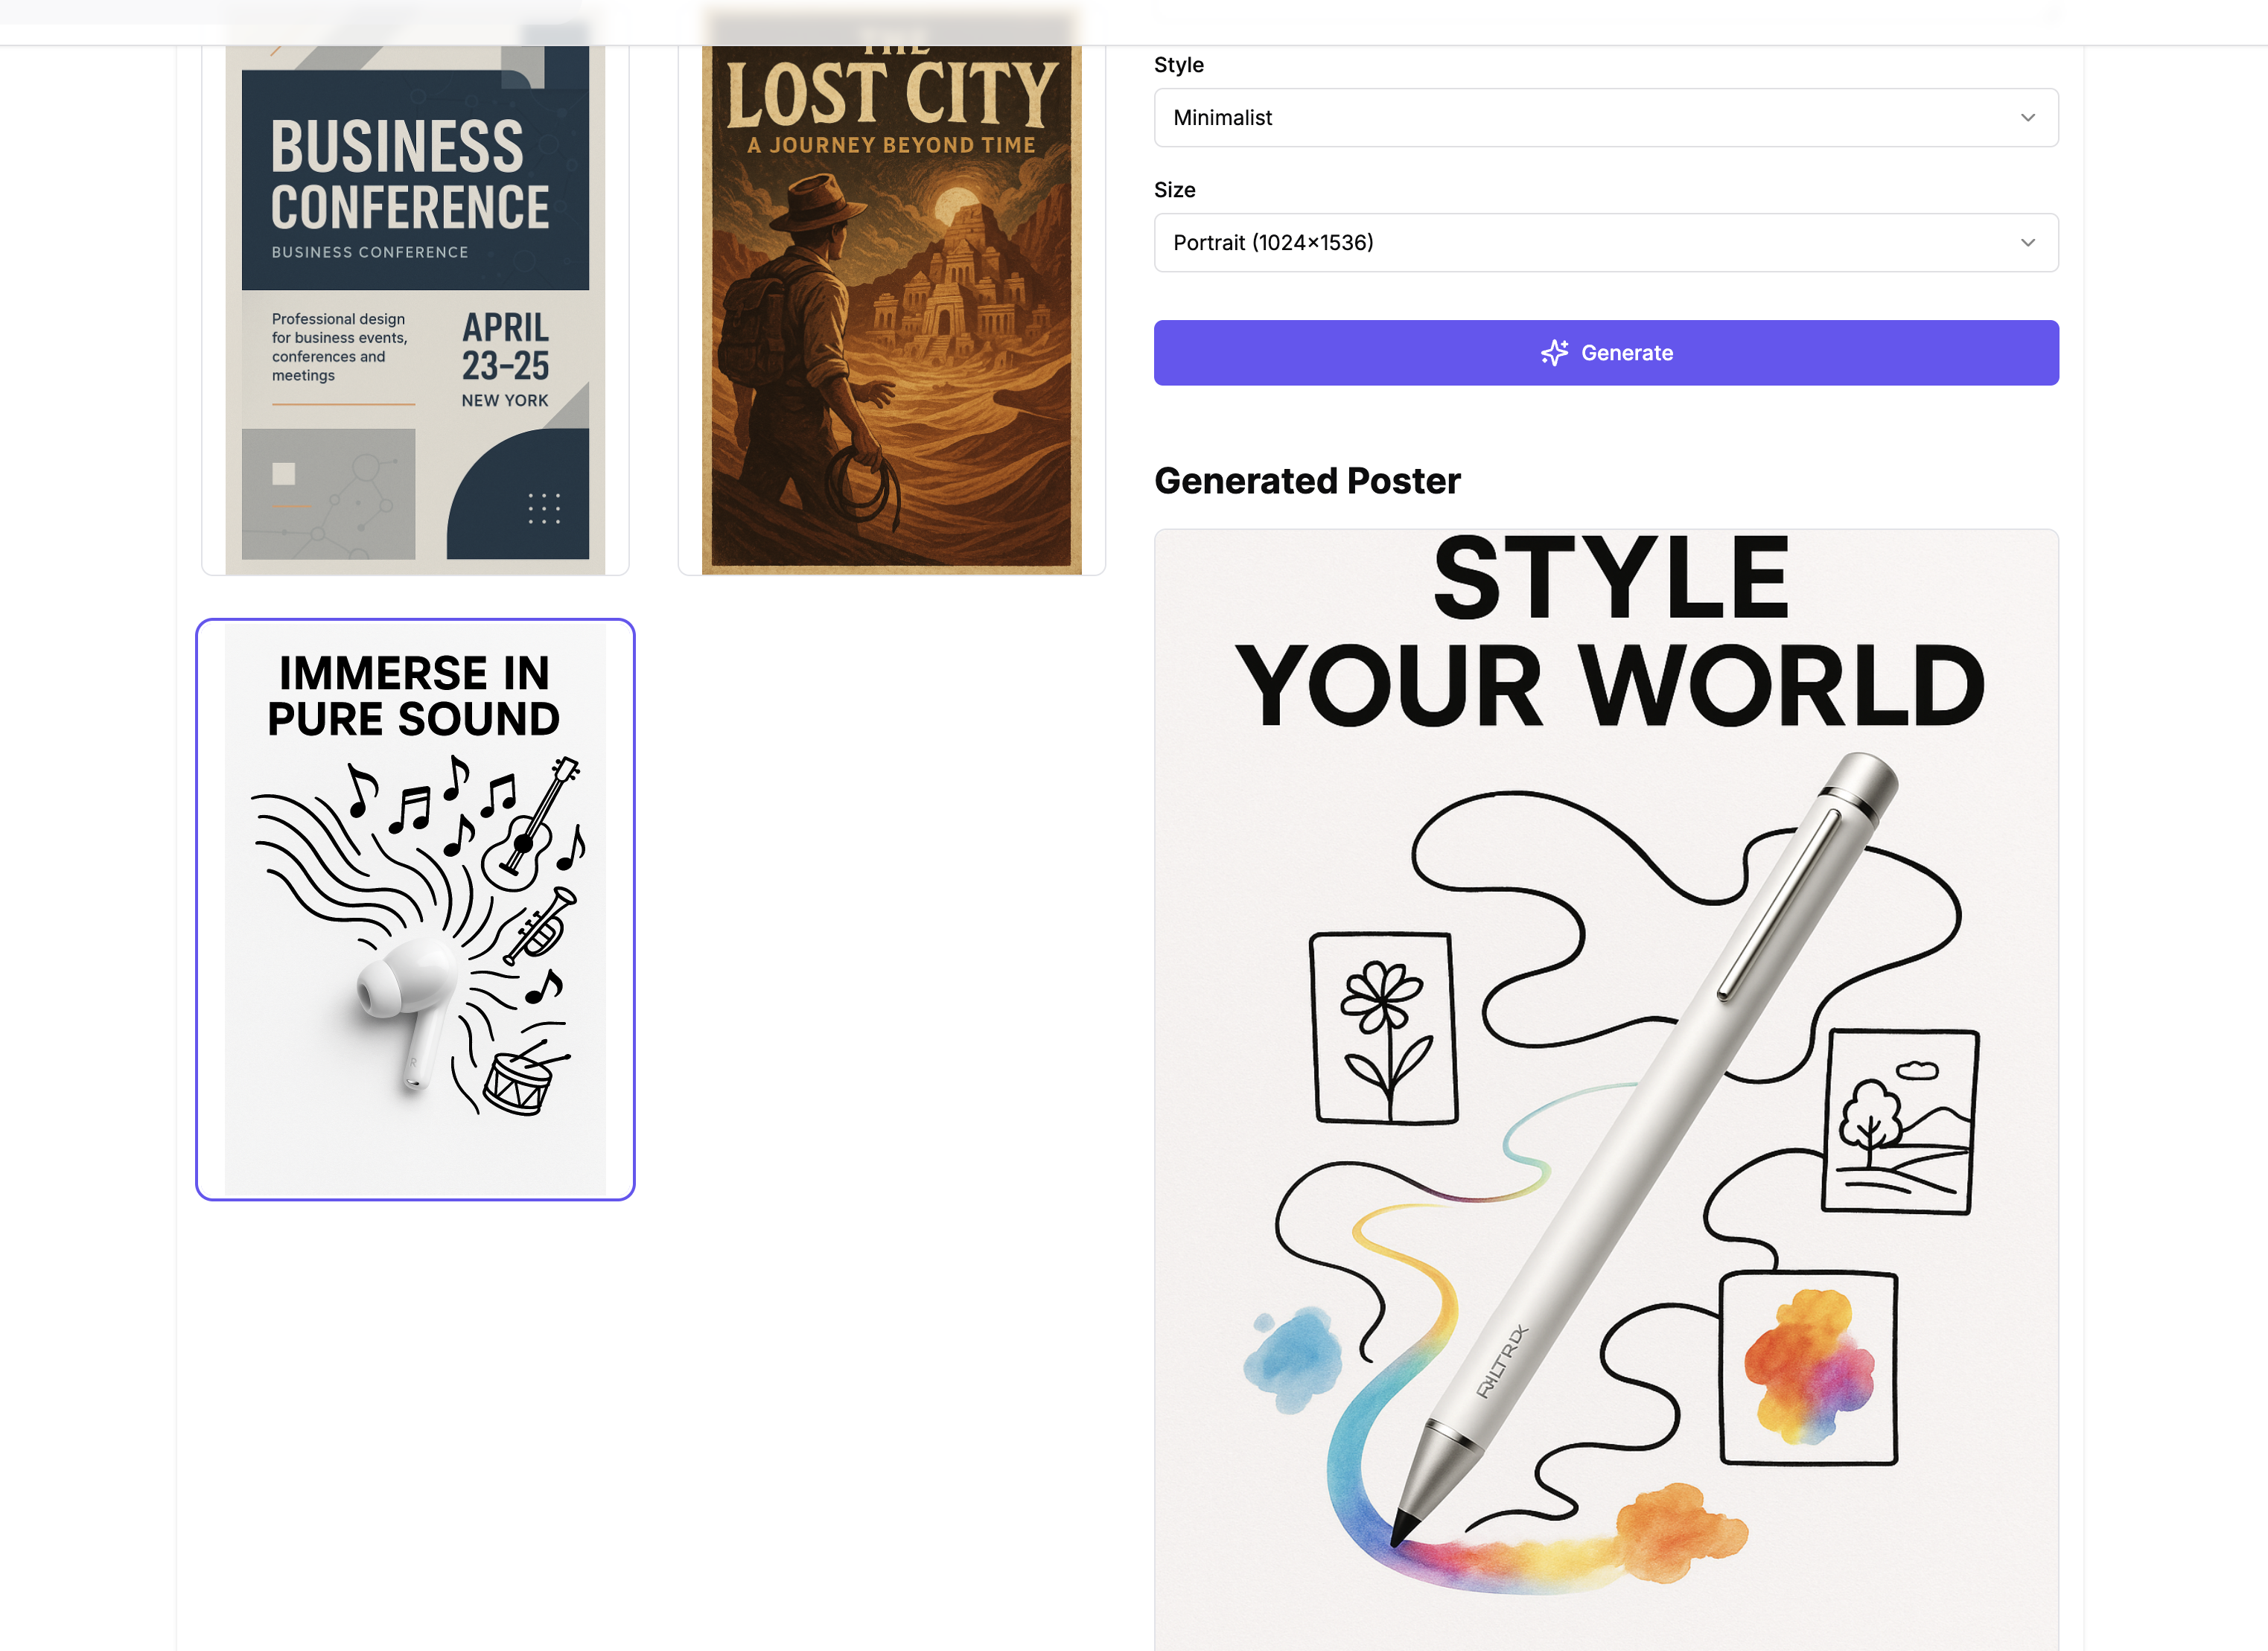The width and height of the screenshot is (2268, 1651).
Task: Click the explorer figure on Lost City poster
Action: (800, 360)
